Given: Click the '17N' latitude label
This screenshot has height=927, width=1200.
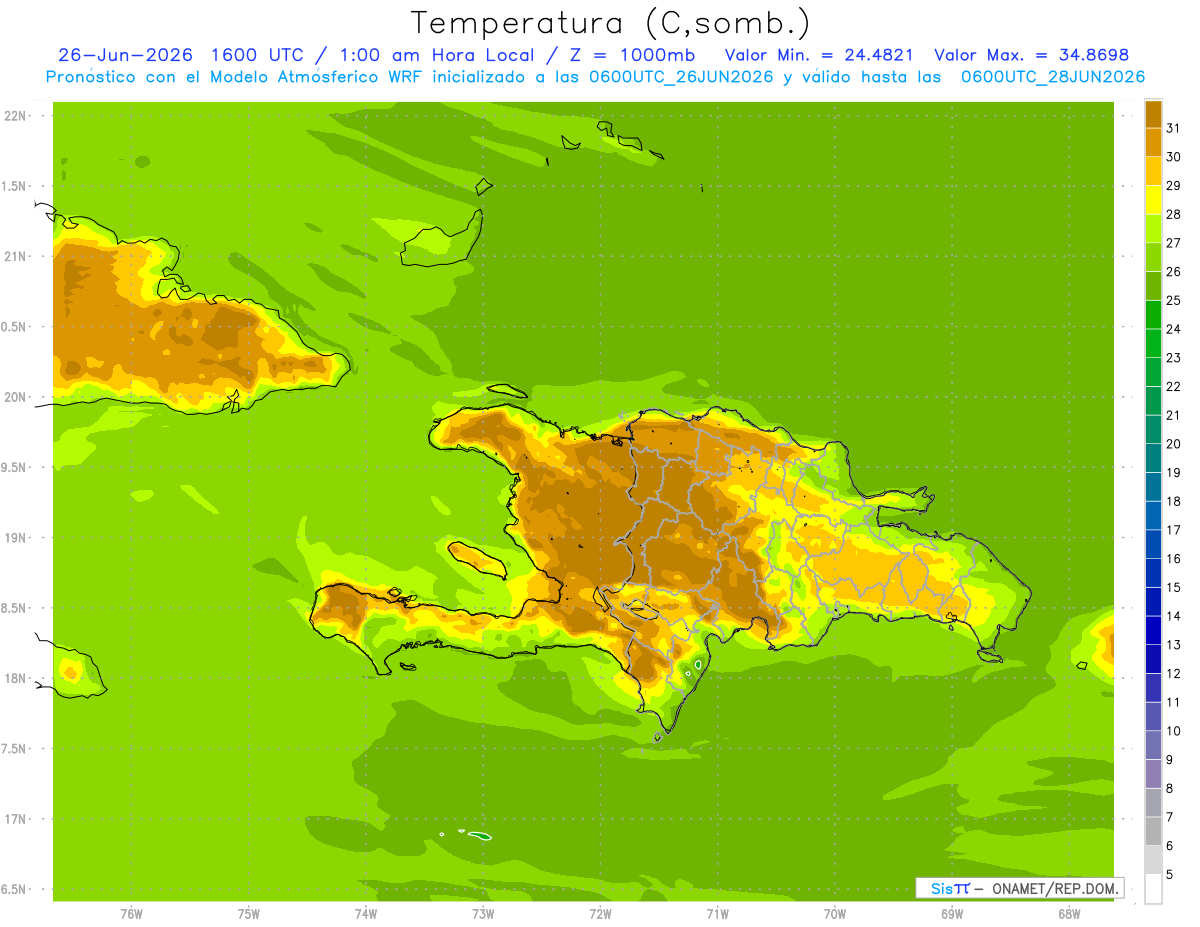Looking at the screenshot, I should click(x=15, y=819).
